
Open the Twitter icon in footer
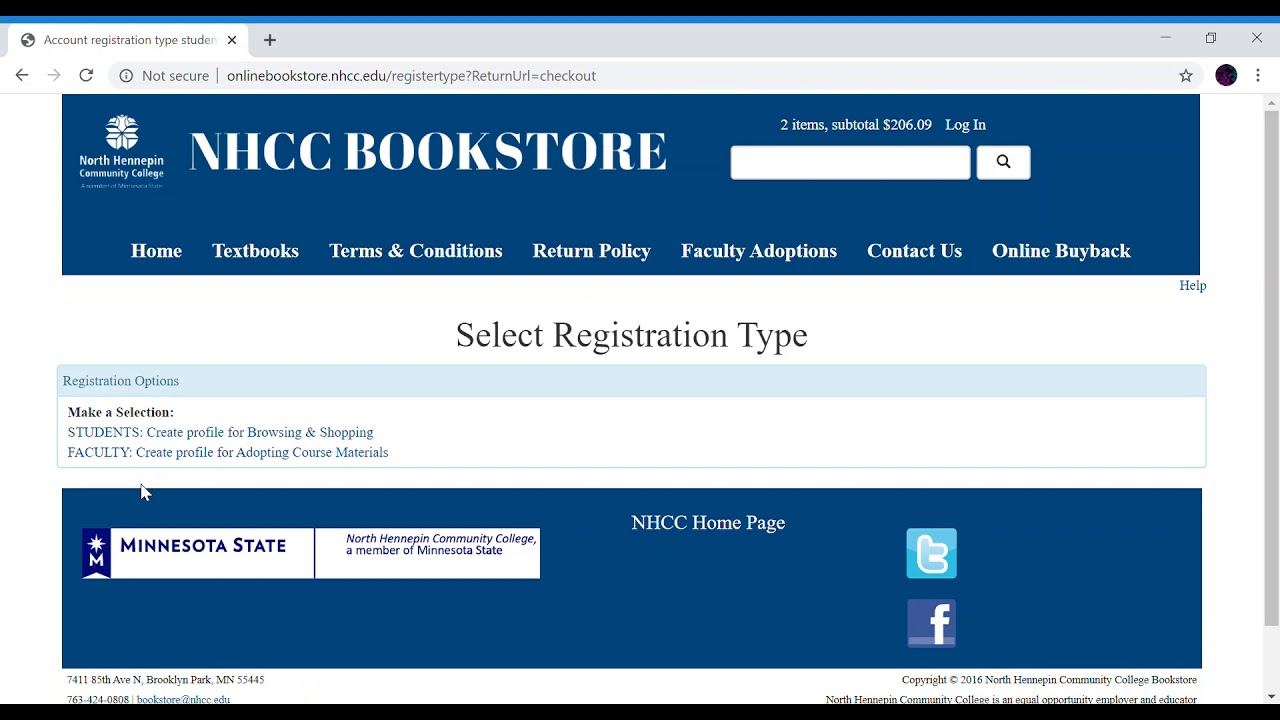click(931, 553)
